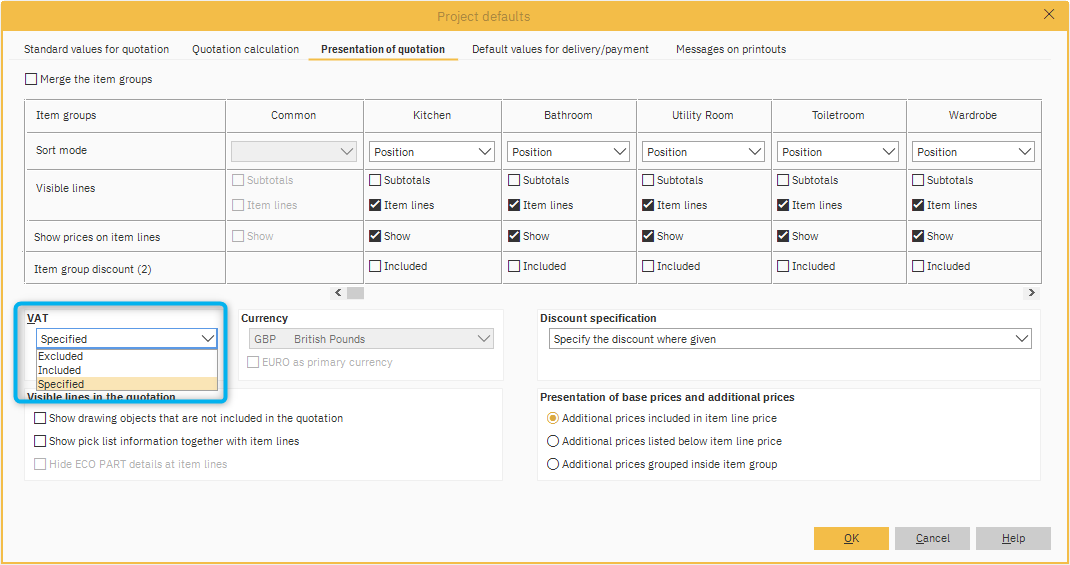Close the Project defaults dialog
The width and height of the screenshot is (1070, 565).
(x=1048, y=14)
